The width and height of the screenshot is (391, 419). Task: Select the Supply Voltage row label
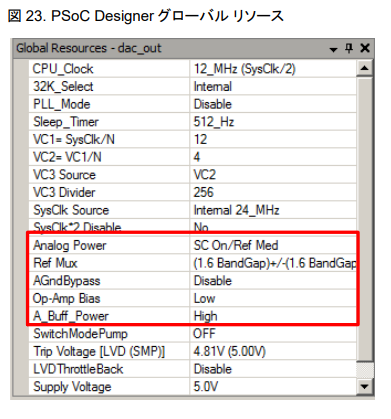[x=72, y=387]
